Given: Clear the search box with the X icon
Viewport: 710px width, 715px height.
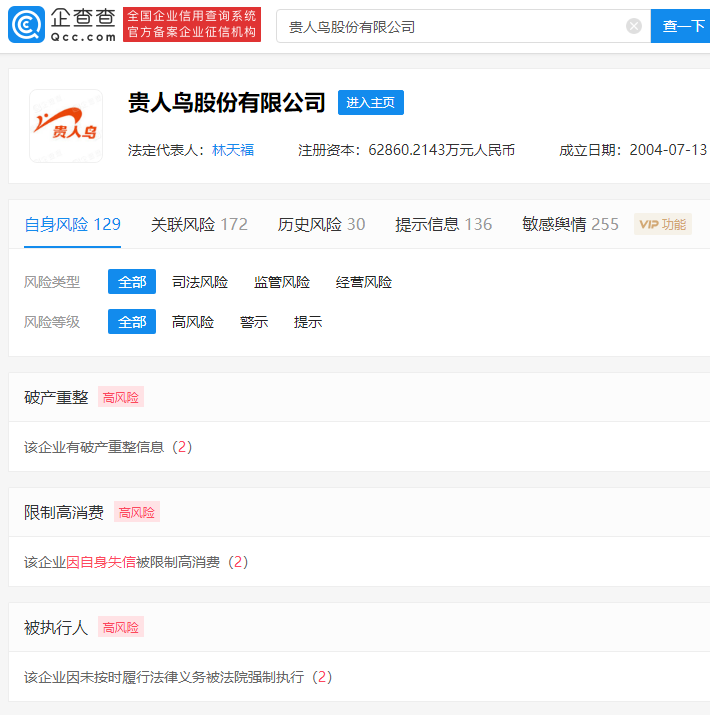Looking at the screenshot, I should pos(634,26).
